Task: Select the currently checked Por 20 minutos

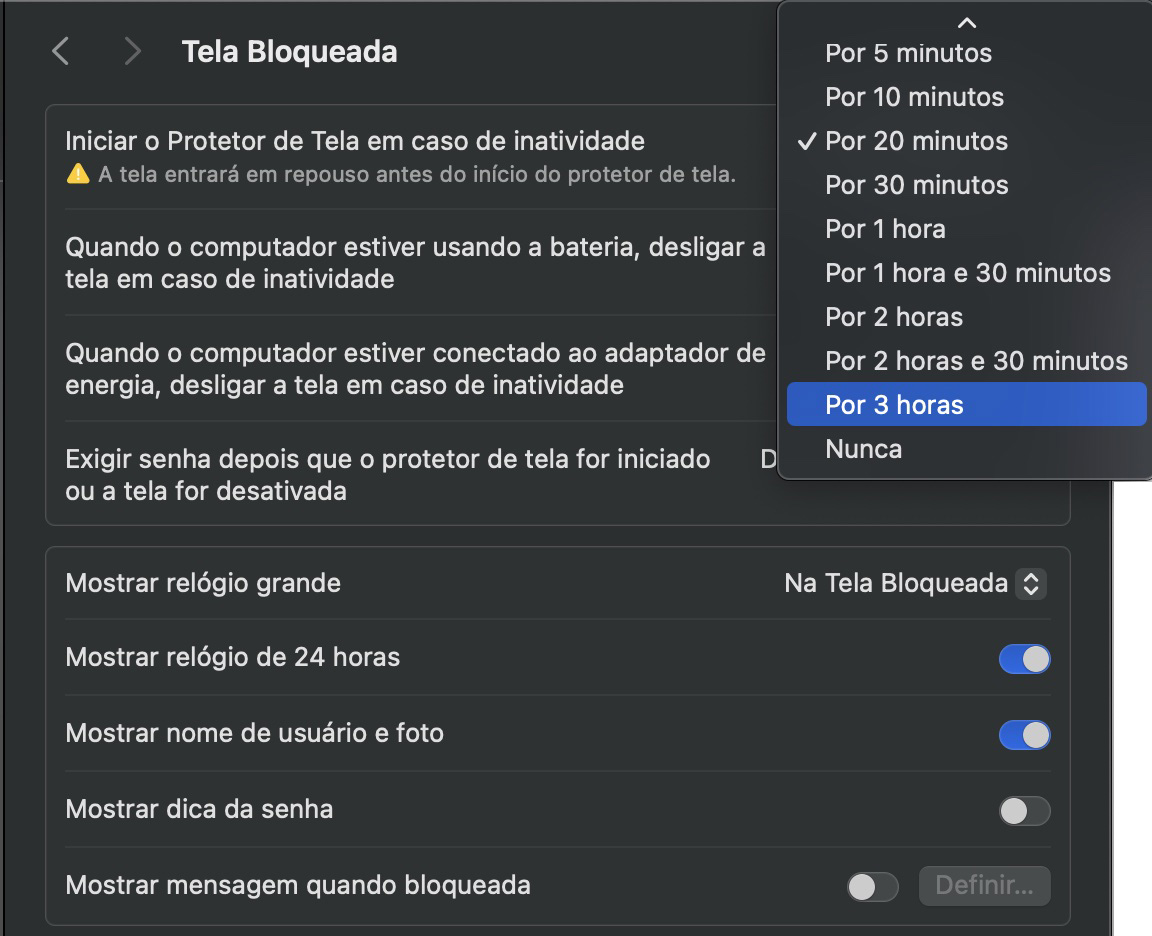Action: [916, 141]
